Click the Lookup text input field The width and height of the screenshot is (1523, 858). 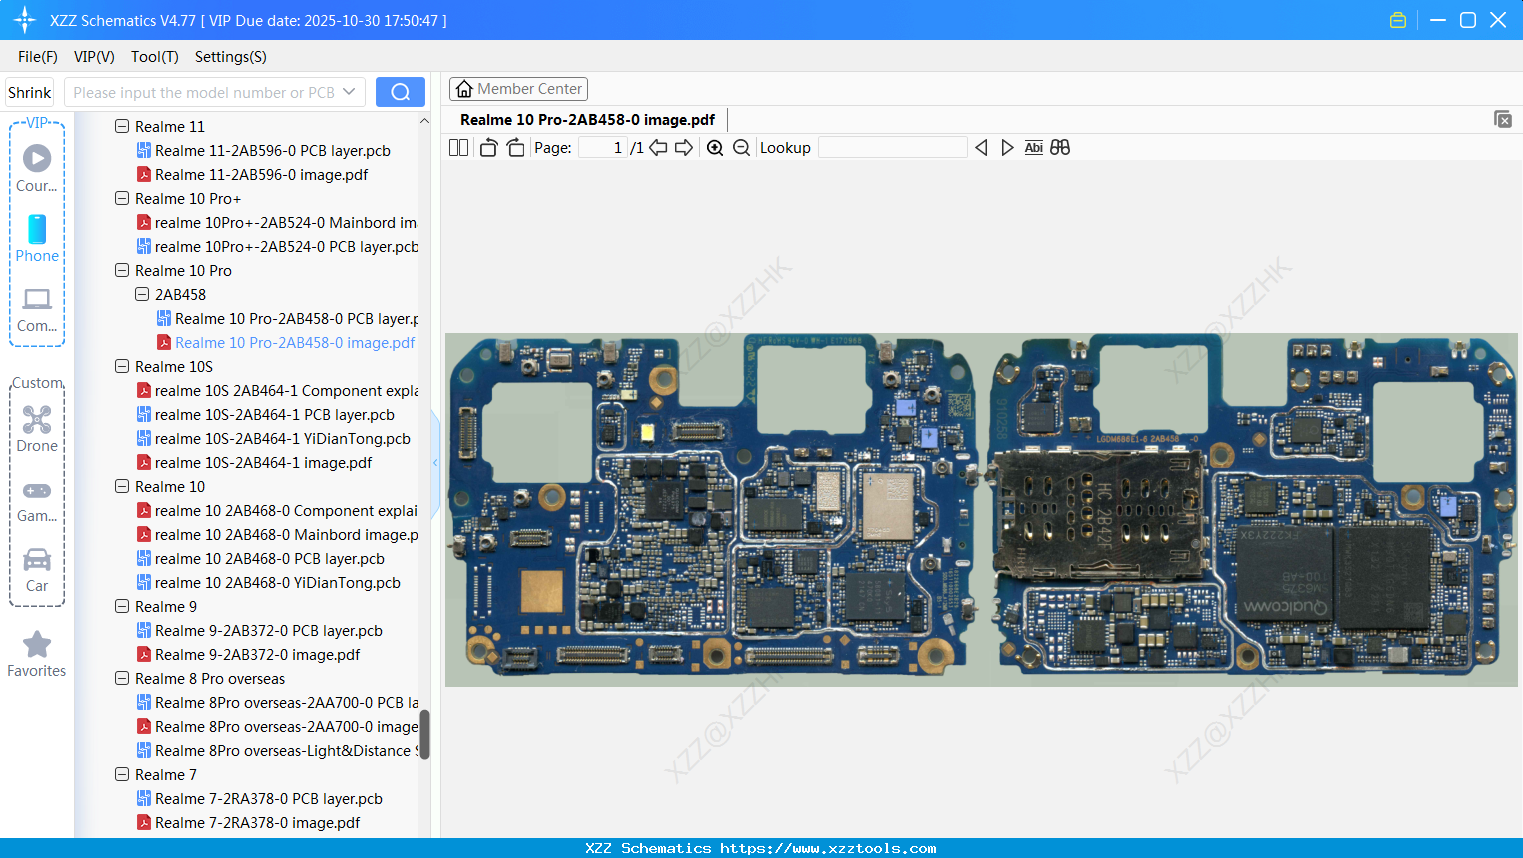[x=892, y=148]
